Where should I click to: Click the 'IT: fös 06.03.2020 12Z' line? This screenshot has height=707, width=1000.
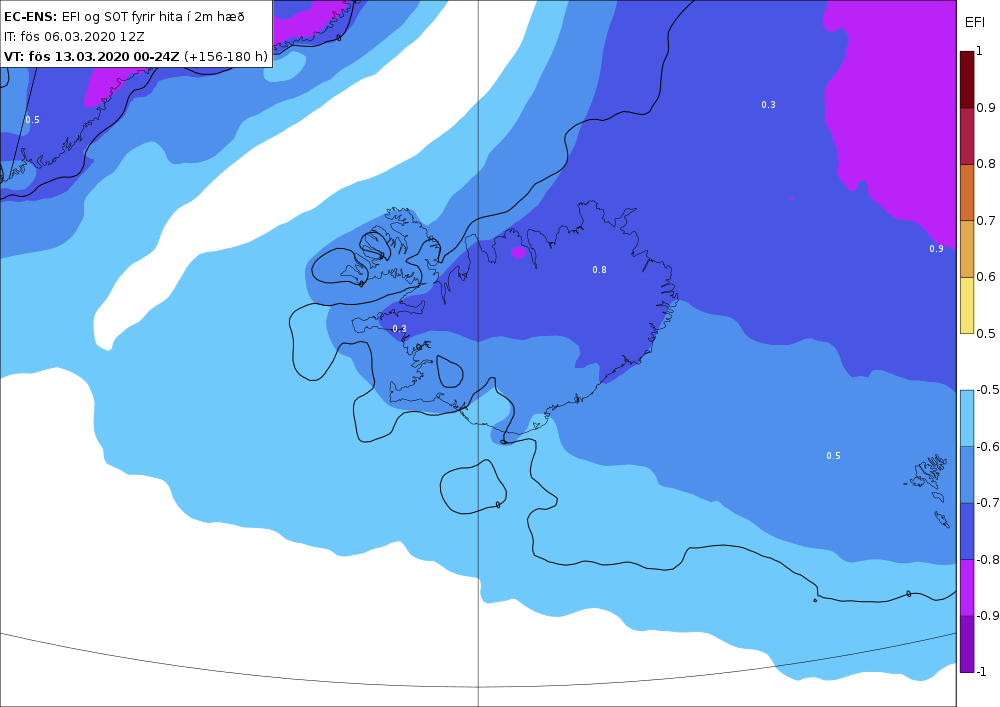[74, 36]
